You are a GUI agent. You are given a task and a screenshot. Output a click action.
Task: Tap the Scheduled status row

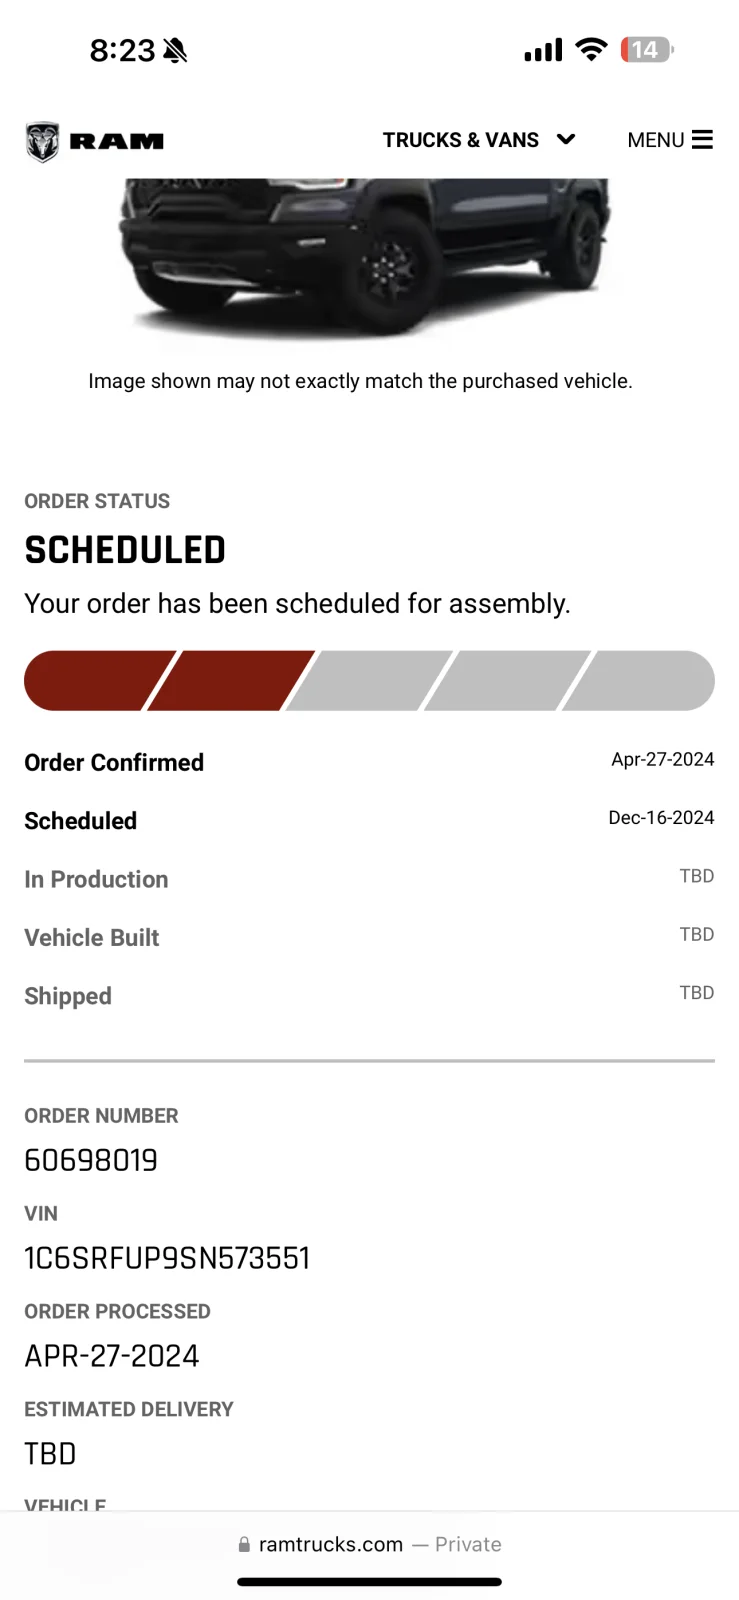pyautogui.click(x=369, y=820)
